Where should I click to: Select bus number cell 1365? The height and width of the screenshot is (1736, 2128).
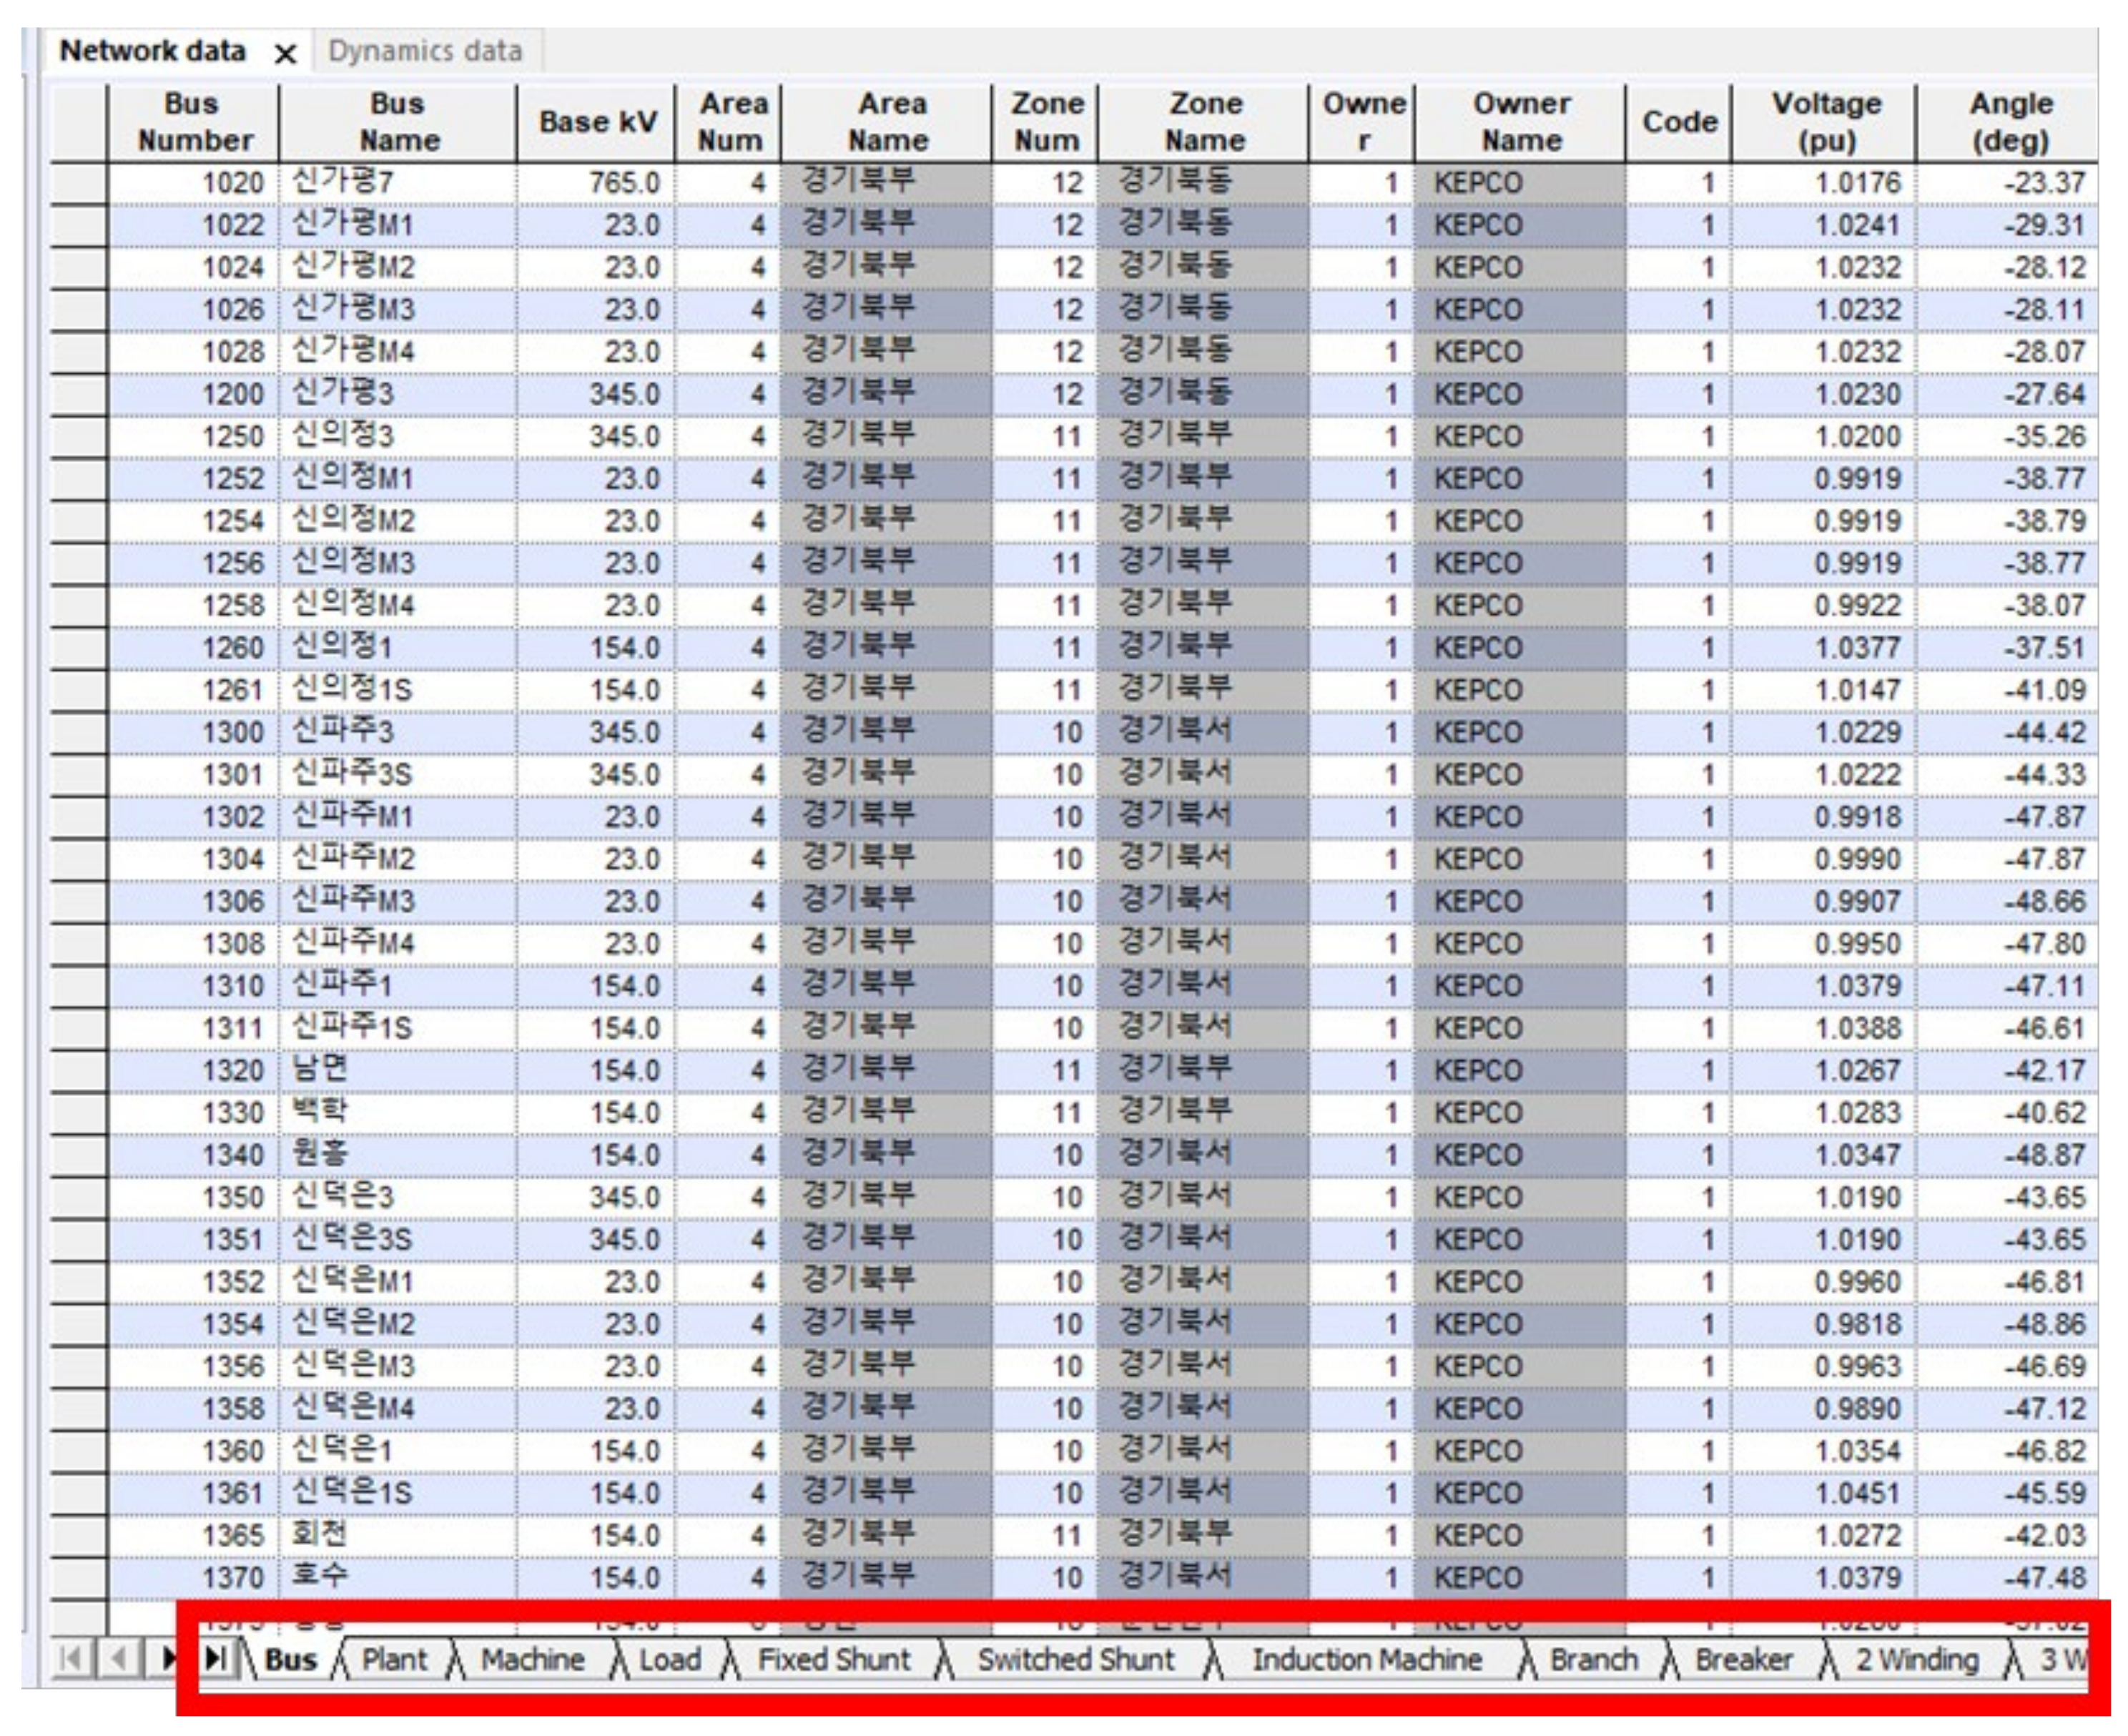click(x=194, y=1535)
